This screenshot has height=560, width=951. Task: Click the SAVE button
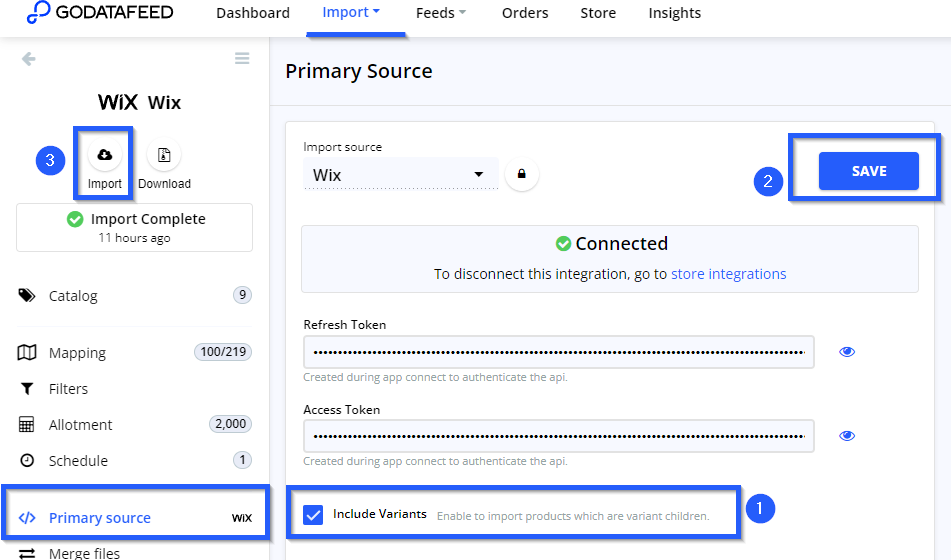869,171
